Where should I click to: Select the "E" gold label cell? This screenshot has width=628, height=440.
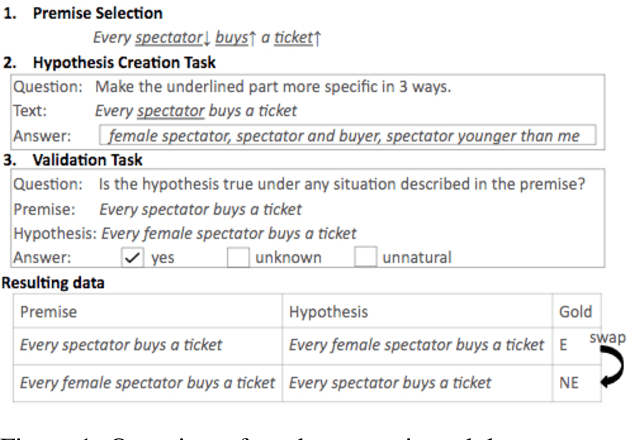[561, 346]
